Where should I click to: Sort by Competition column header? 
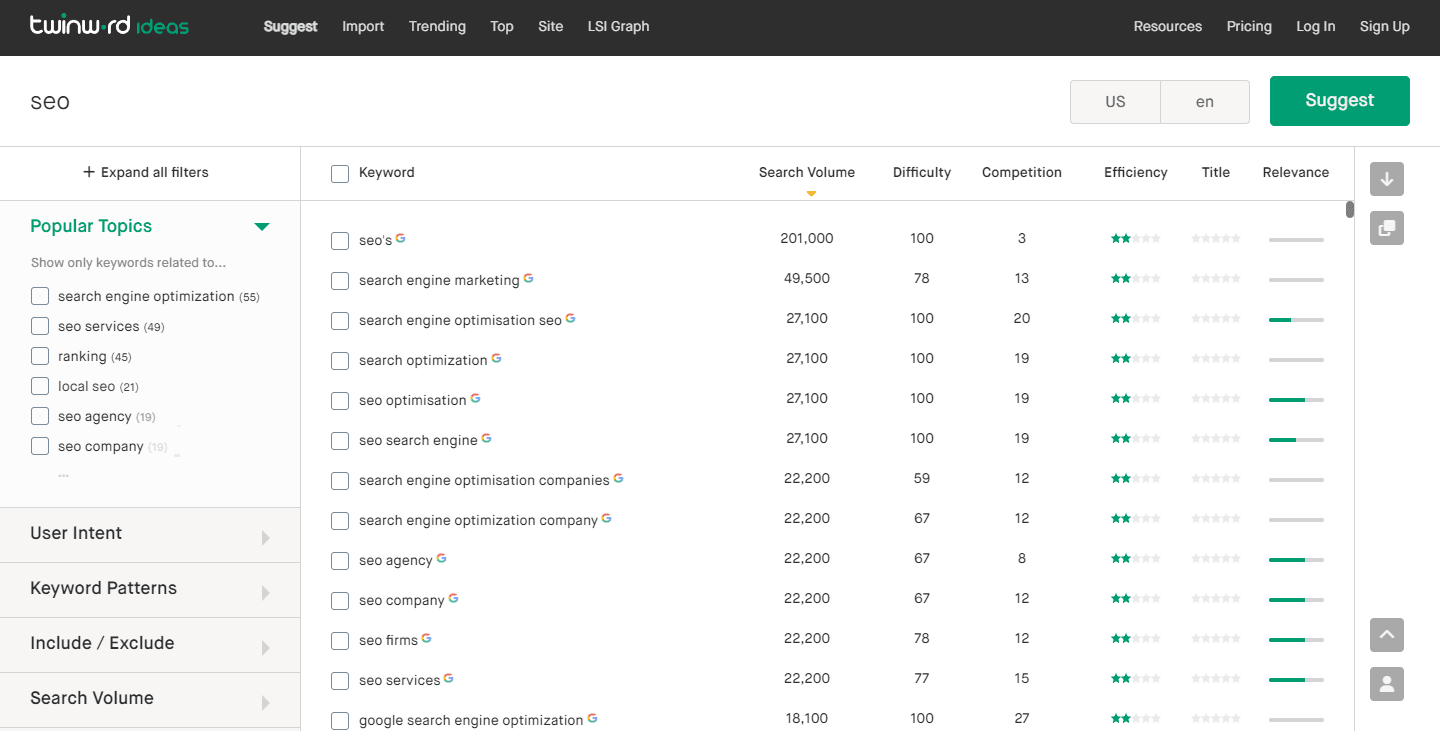[1022, 172]
